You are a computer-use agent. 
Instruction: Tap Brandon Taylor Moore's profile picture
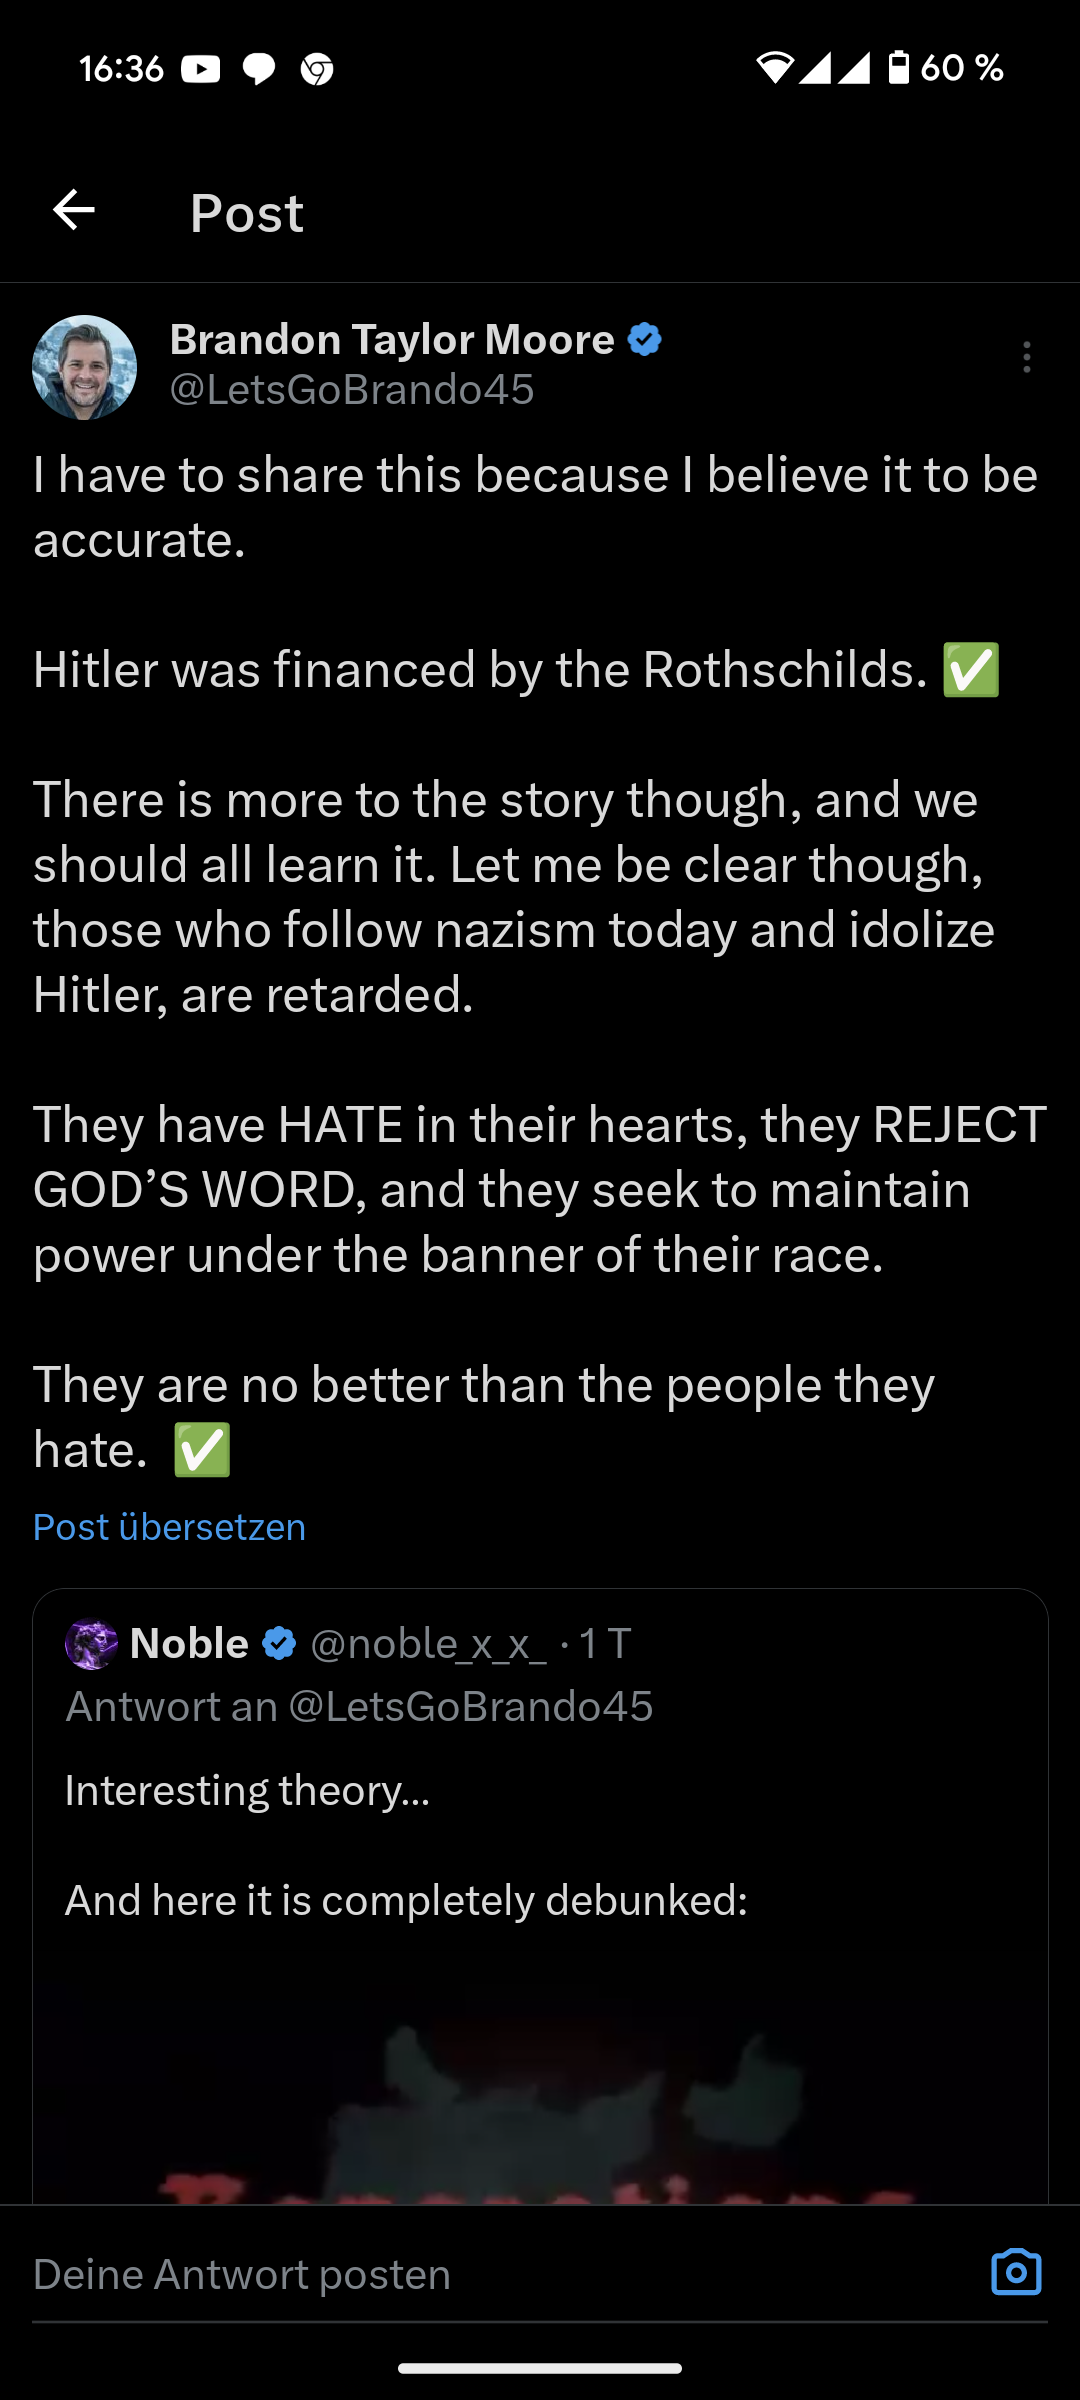click(85, 367)
